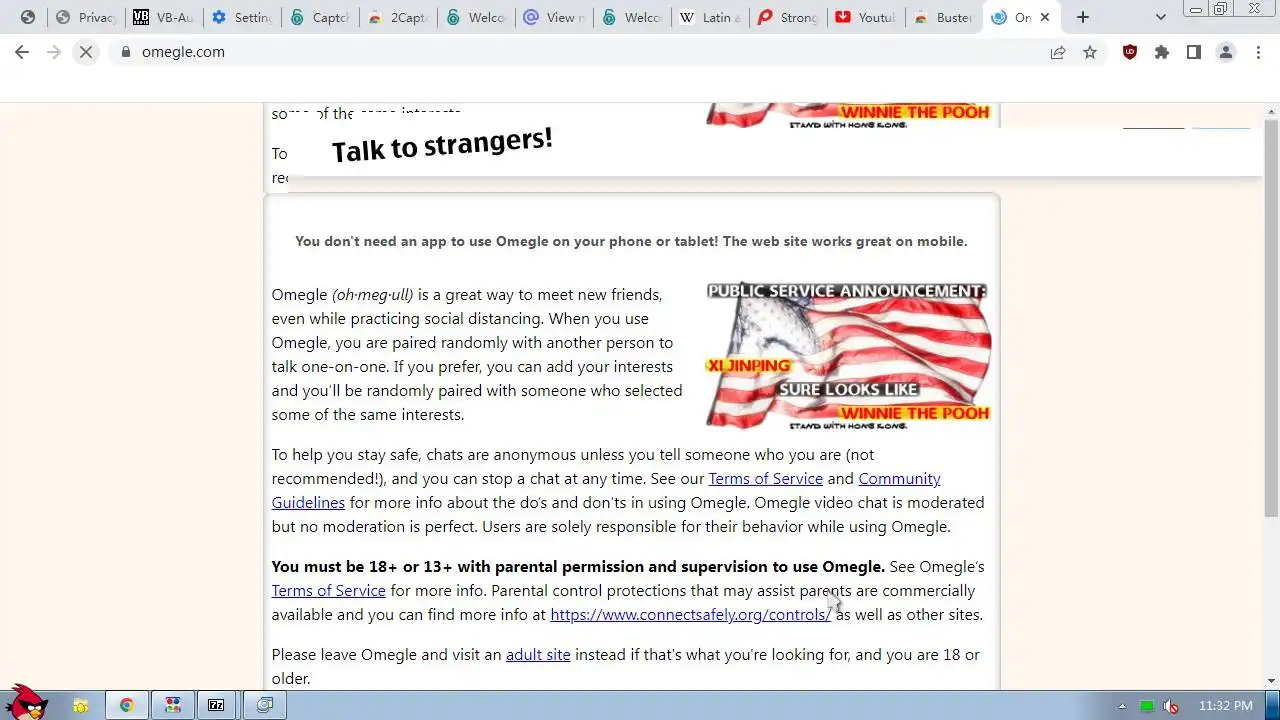Click the omegle.com address bar

(x=580, y=52)
